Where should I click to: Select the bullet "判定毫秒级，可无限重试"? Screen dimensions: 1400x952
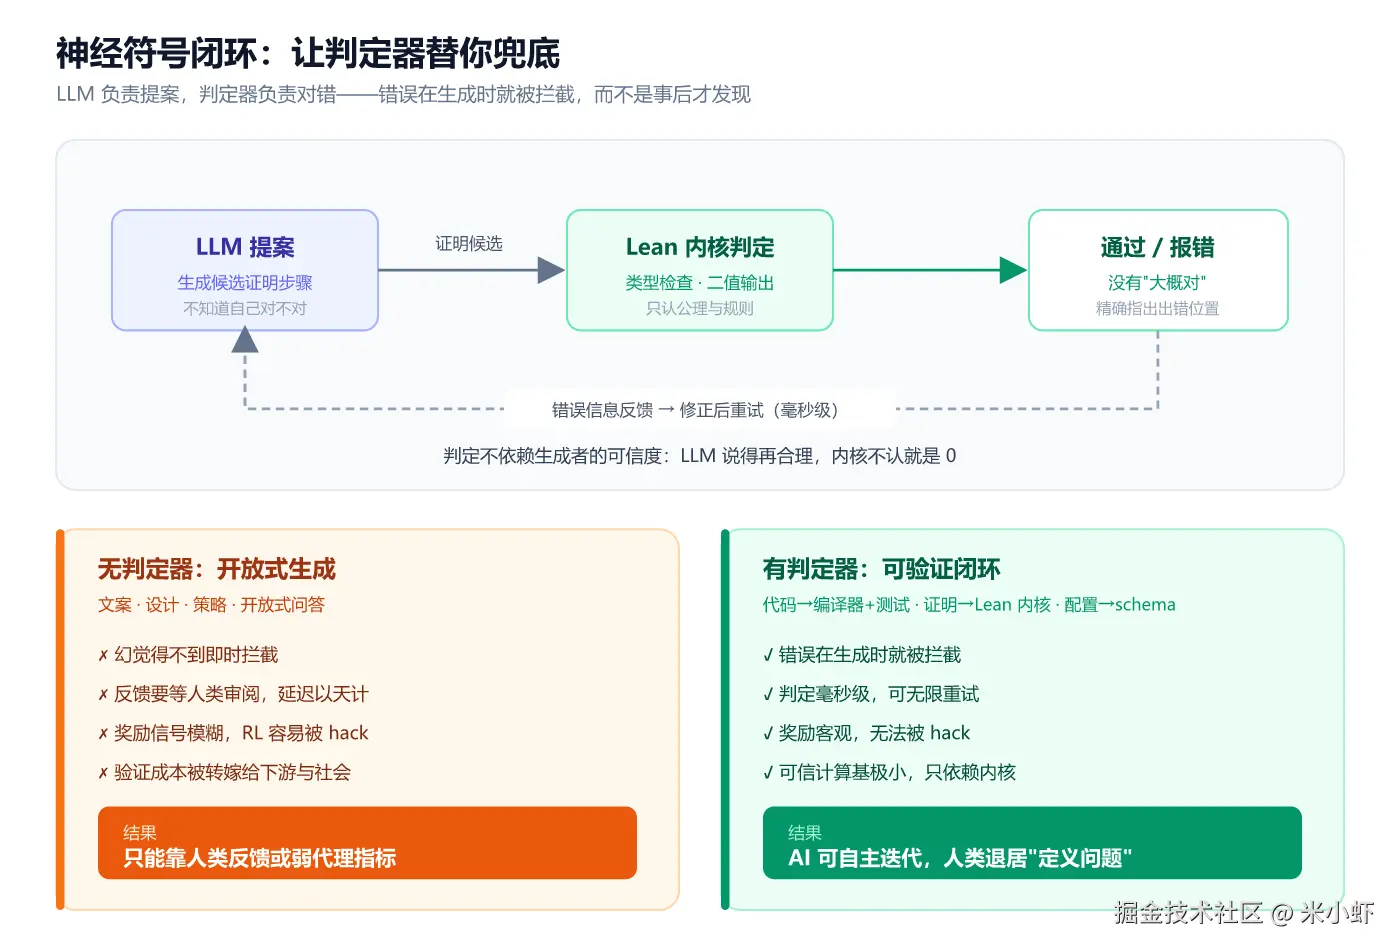point(871,694)
